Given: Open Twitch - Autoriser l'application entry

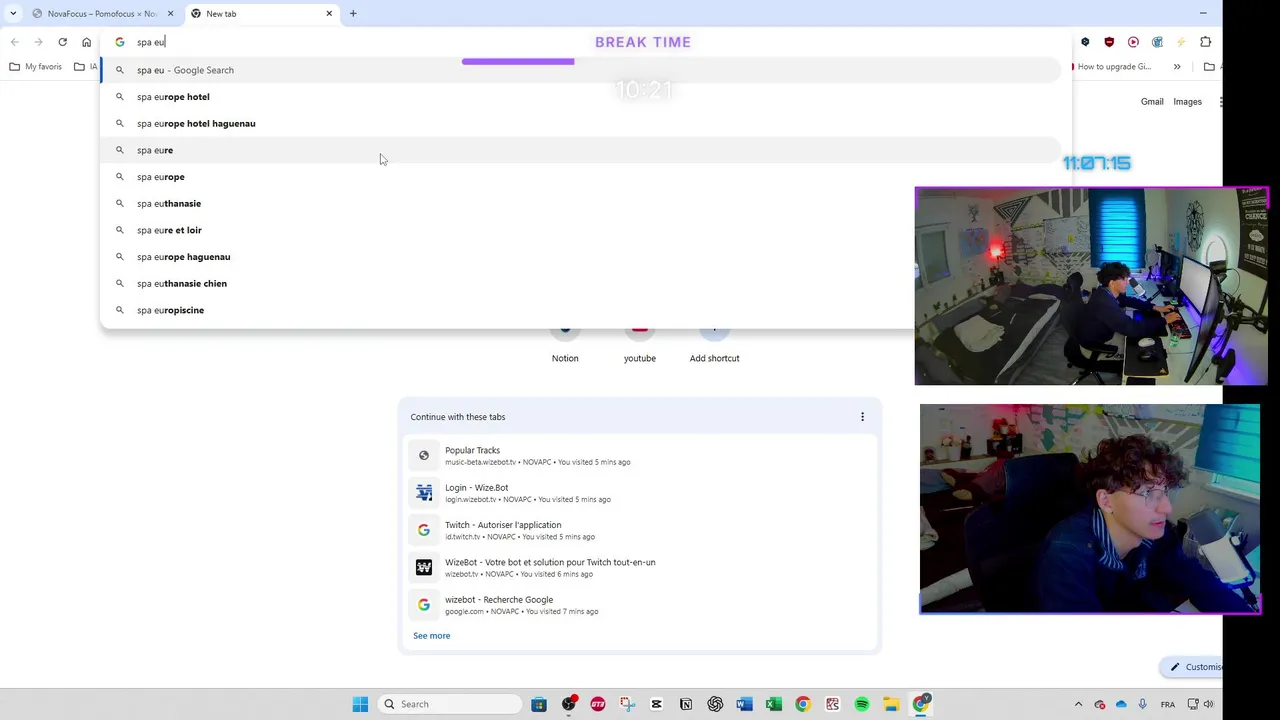Looking at the screenshot, I should (x=640, y=530).
